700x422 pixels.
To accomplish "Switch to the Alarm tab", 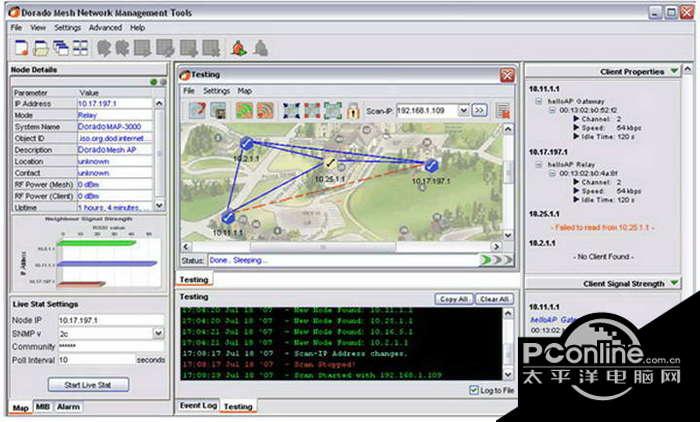I will click(68, 407).
